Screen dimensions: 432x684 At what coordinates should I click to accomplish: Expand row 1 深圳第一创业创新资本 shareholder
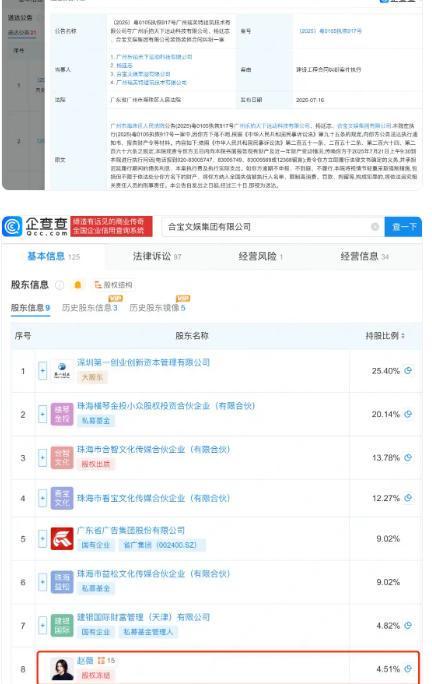(42, 371)
